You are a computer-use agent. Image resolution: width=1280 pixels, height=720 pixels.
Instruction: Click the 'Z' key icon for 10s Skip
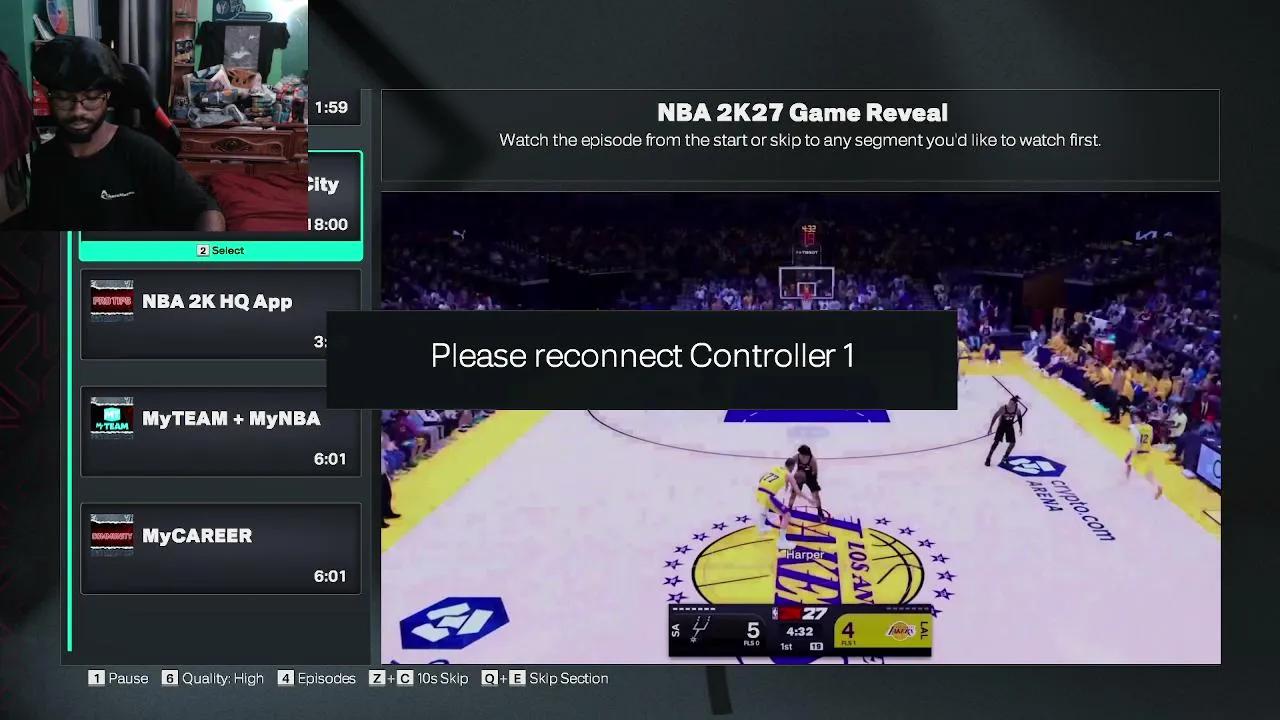(x=377, y=678)
